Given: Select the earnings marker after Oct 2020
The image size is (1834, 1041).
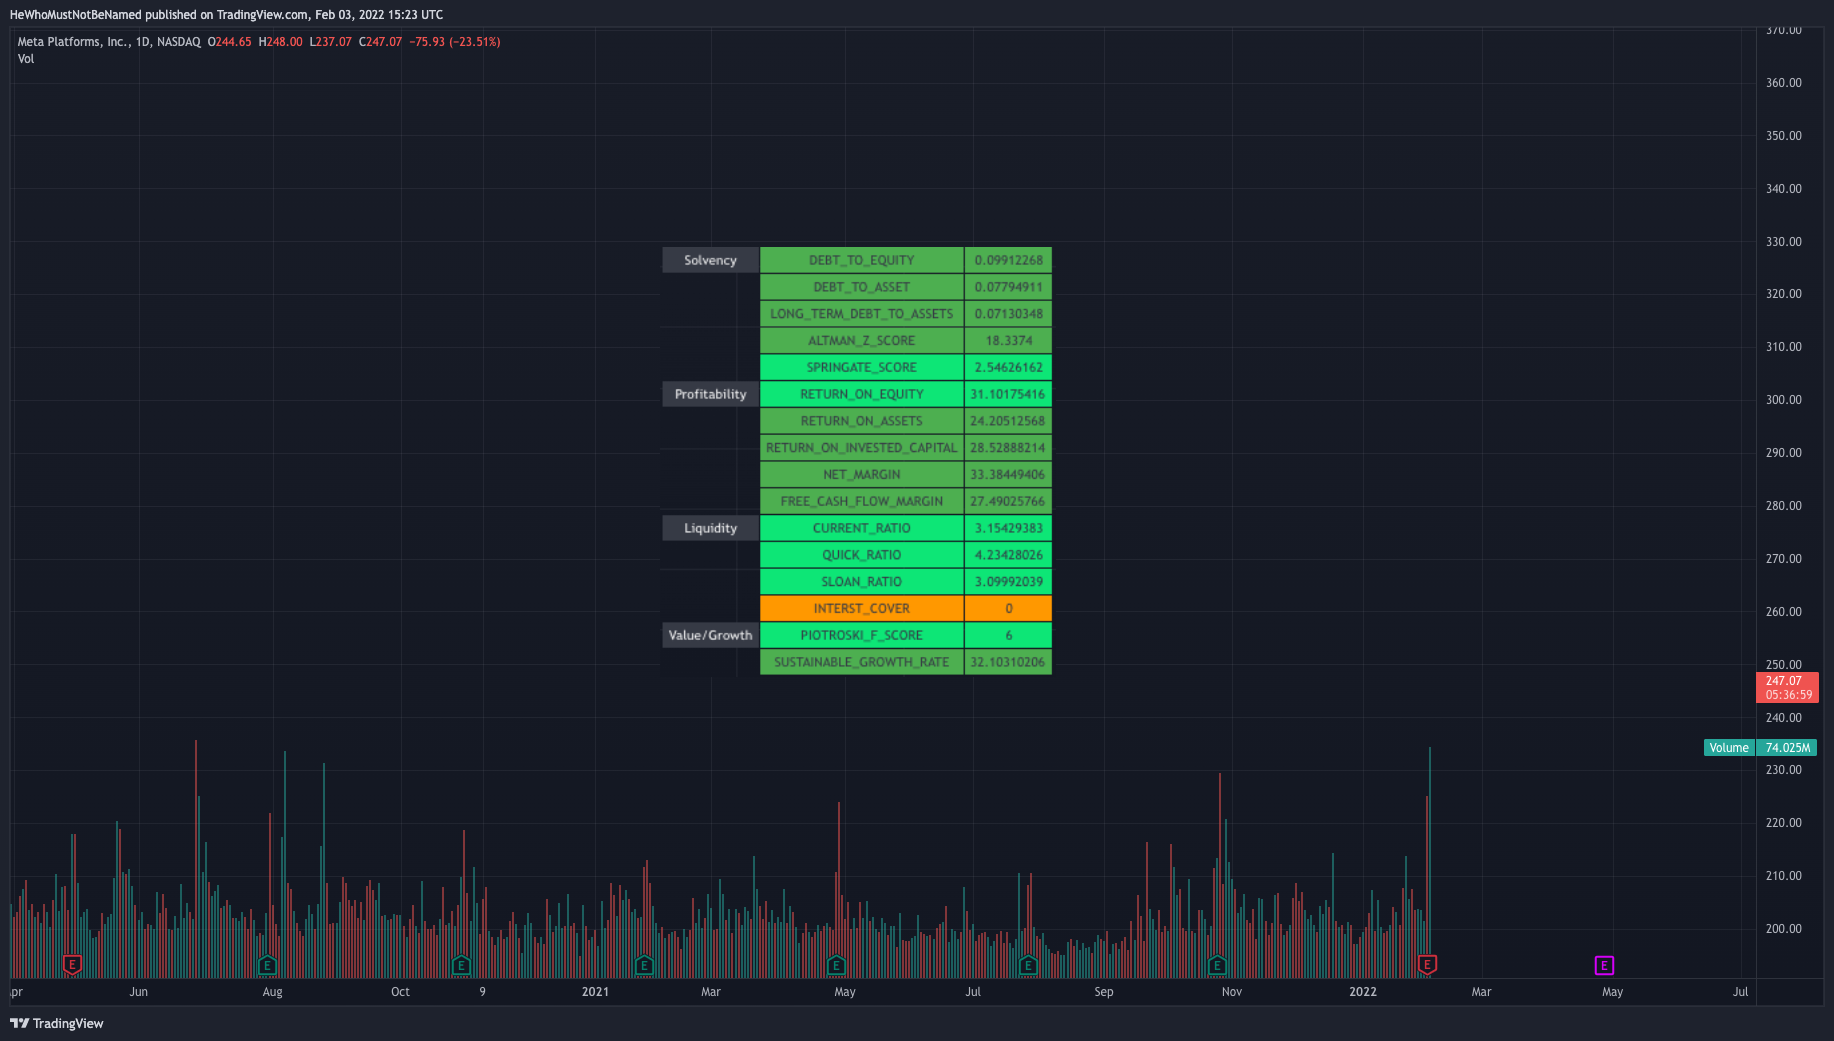Looking at the screenshot, I should click(x=461, y=965).
